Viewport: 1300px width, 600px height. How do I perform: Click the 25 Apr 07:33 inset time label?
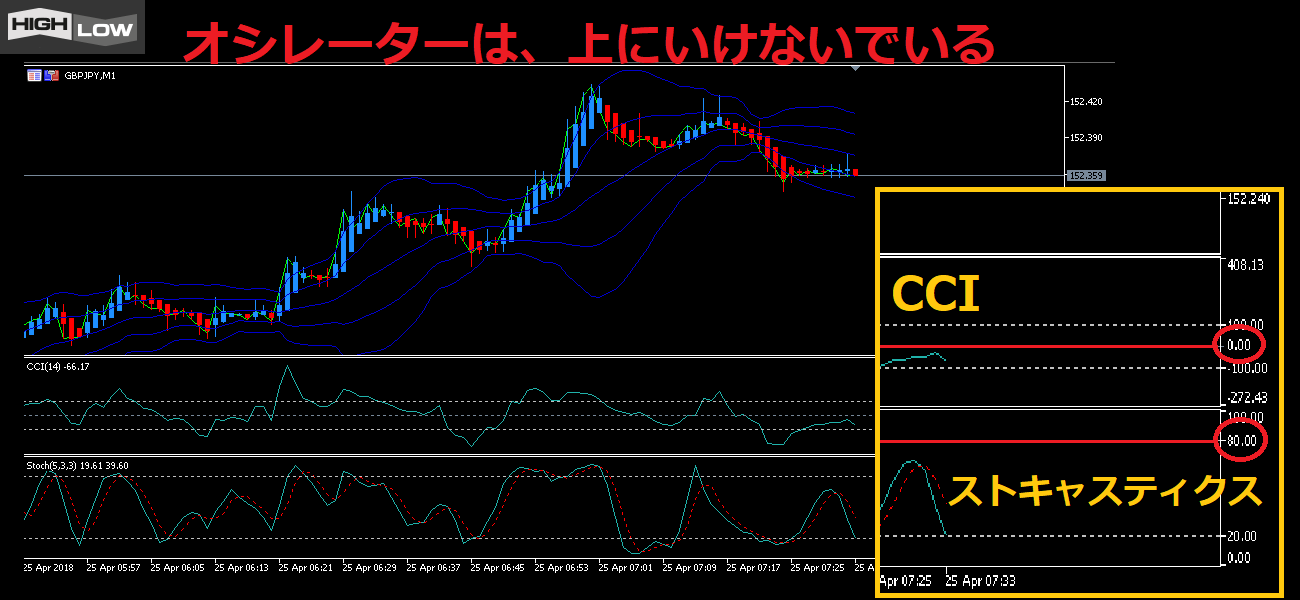coord(980,580)
